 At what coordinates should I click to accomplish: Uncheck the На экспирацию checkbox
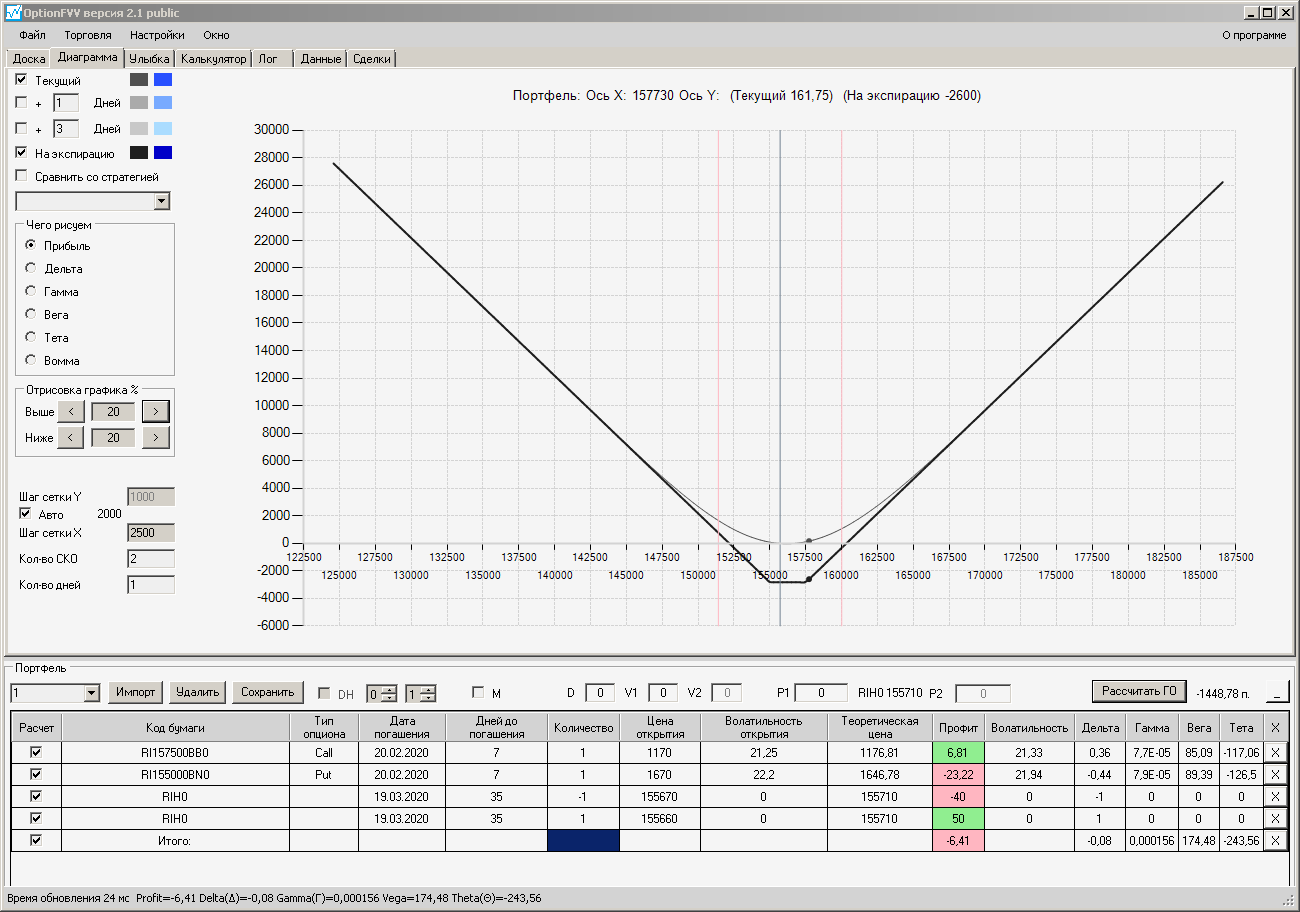pyautogui.click(x=22, y=153)
